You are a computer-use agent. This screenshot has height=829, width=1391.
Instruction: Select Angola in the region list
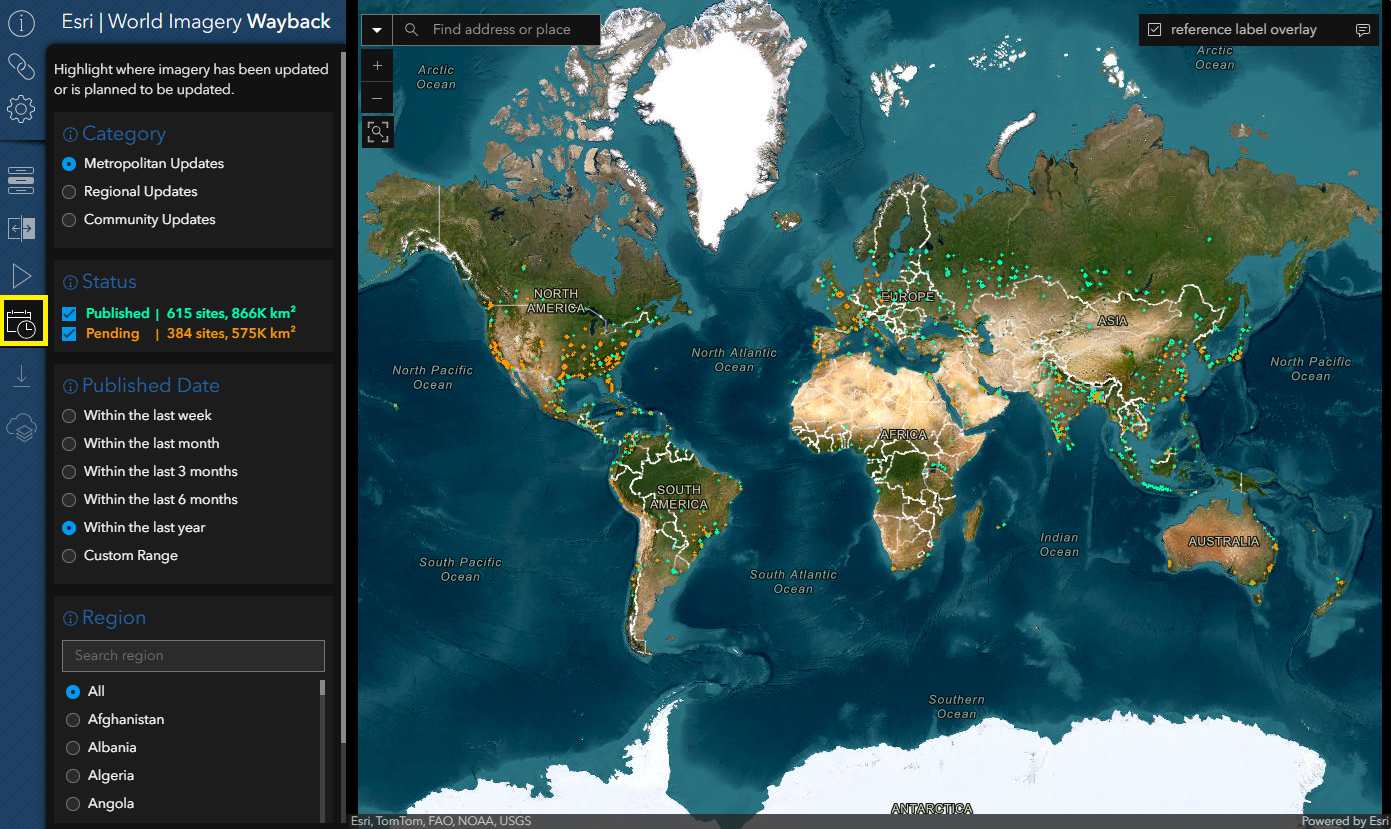(73, 804)
